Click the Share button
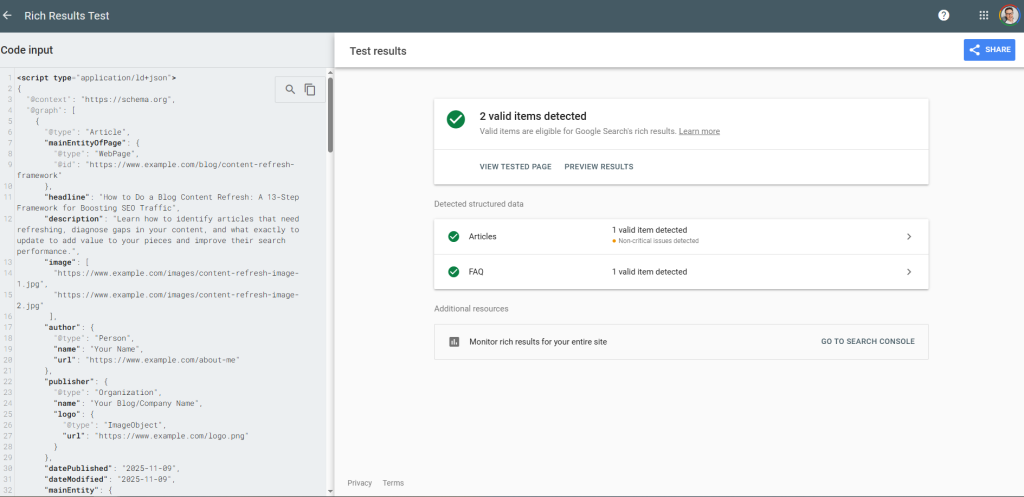 (989, 50)
